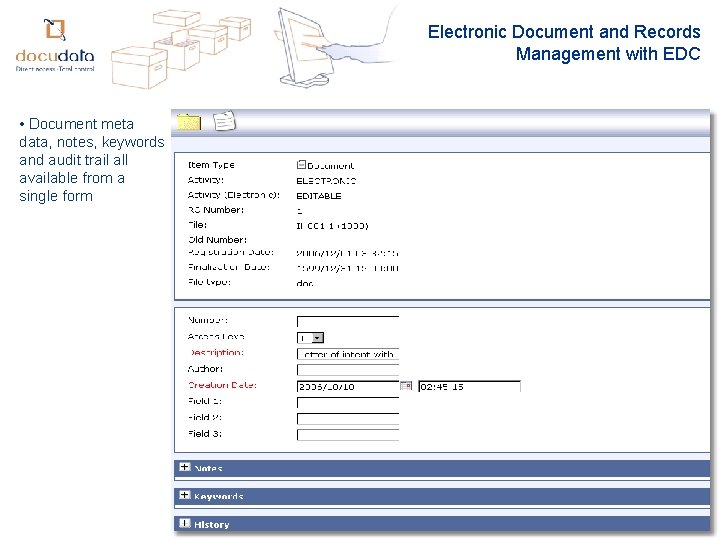
Task: Click the Field 3 input box
Action: click(348, 435)
